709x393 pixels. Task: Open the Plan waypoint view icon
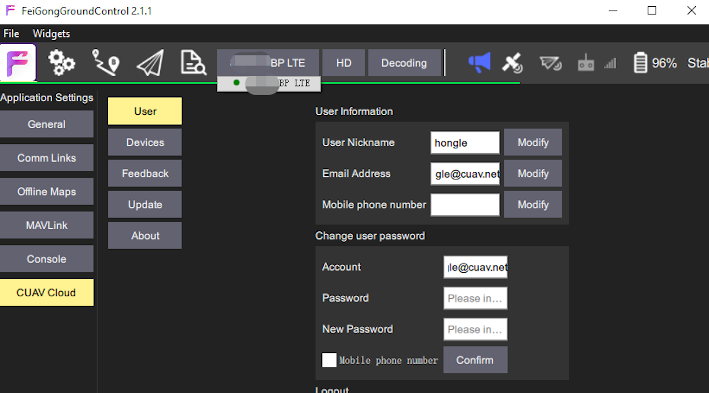click(106, 62)
